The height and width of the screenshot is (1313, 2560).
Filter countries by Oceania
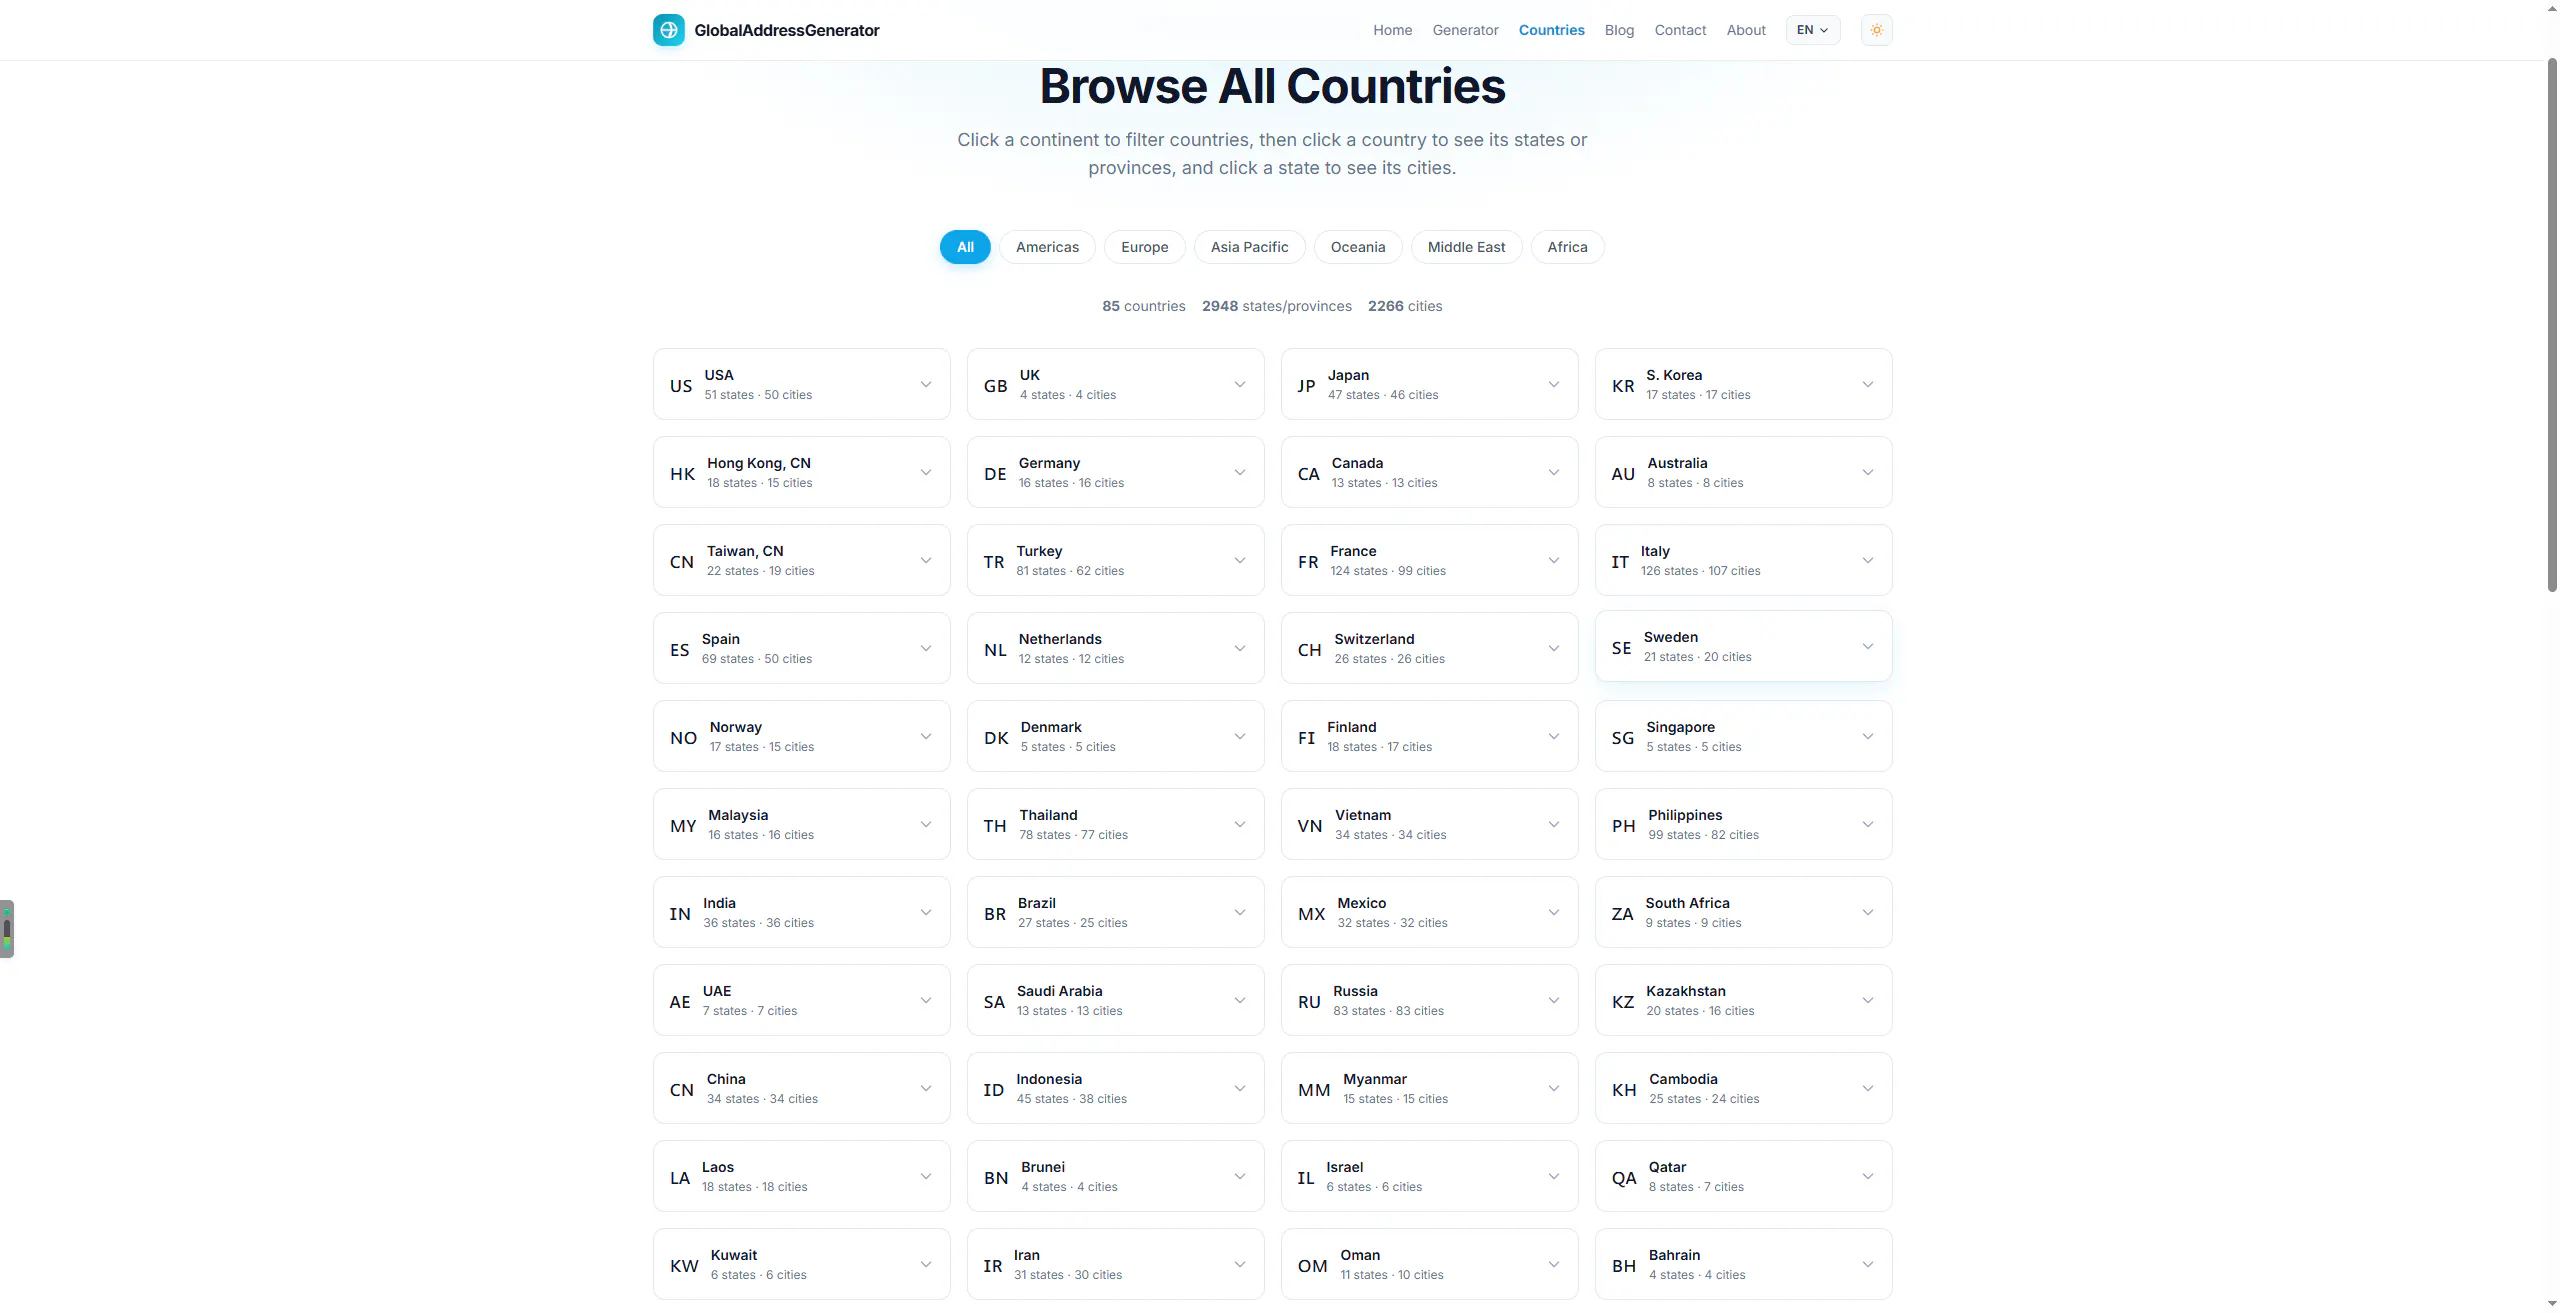click(x=1358, y=247)
